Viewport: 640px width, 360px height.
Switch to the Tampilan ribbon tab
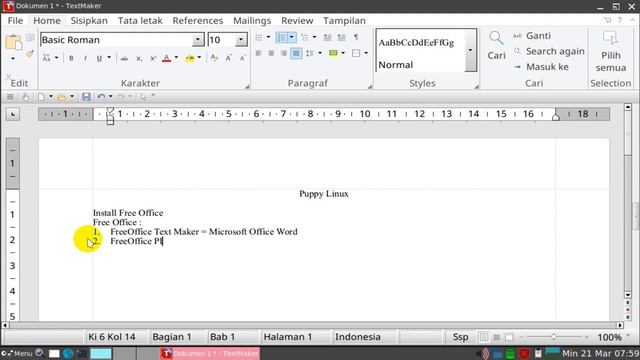click(344, 20)
